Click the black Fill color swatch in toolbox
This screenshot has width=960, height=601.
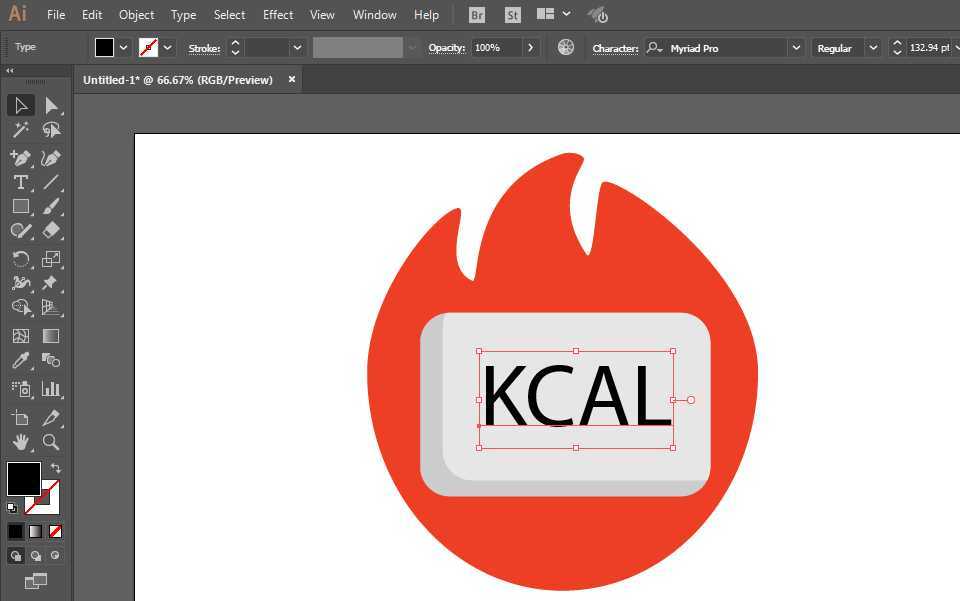(23, 478)
